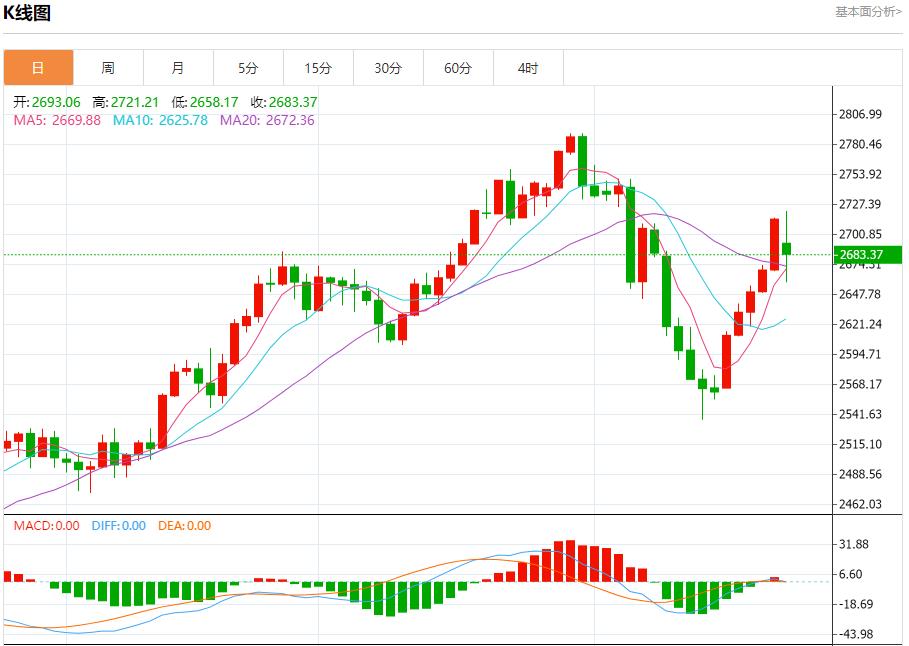The width and height of the screenshot is (909, 646).
Task: Click the MA5 indicator value label
Action: pos(57,120)
